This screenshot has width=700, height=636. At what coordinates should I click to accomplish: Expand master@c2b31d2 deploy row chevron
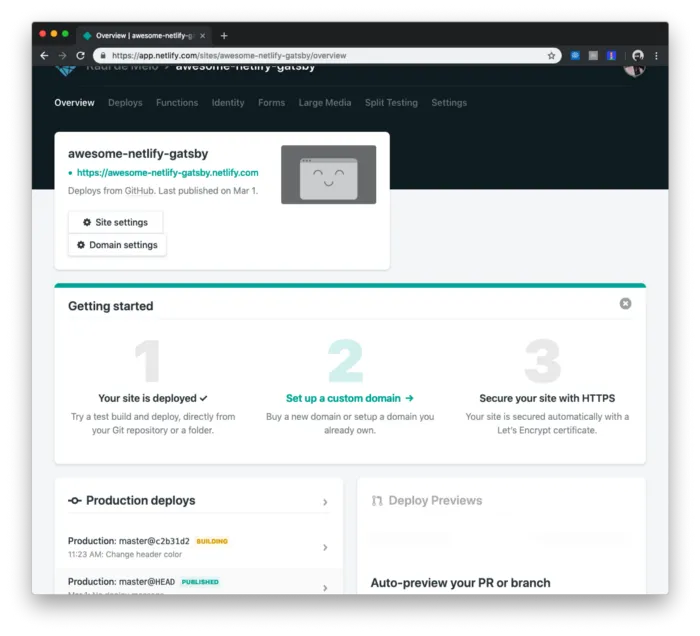click(x=325, y=547)
